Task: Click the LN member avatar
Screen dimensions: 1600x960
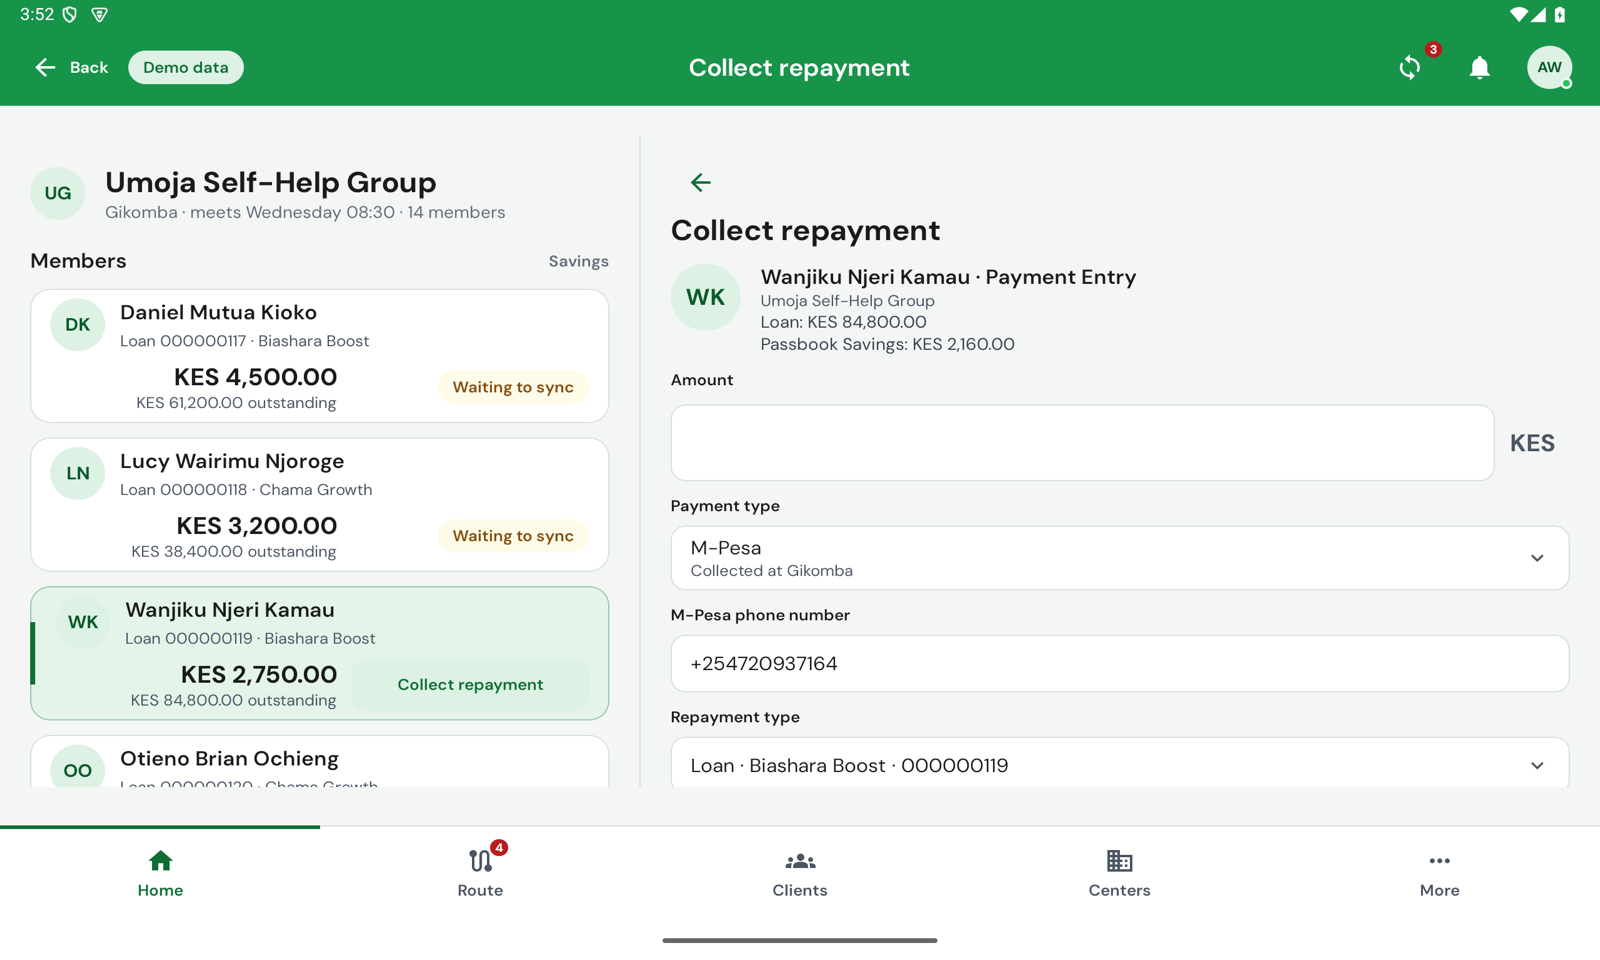Action: pyautogui.click(x=77, y=473)
